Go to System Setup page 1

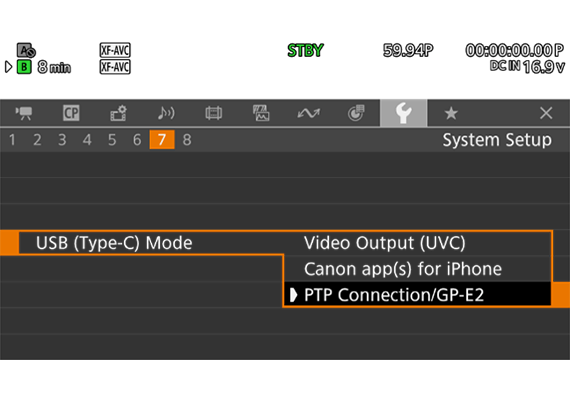[12, 140]
